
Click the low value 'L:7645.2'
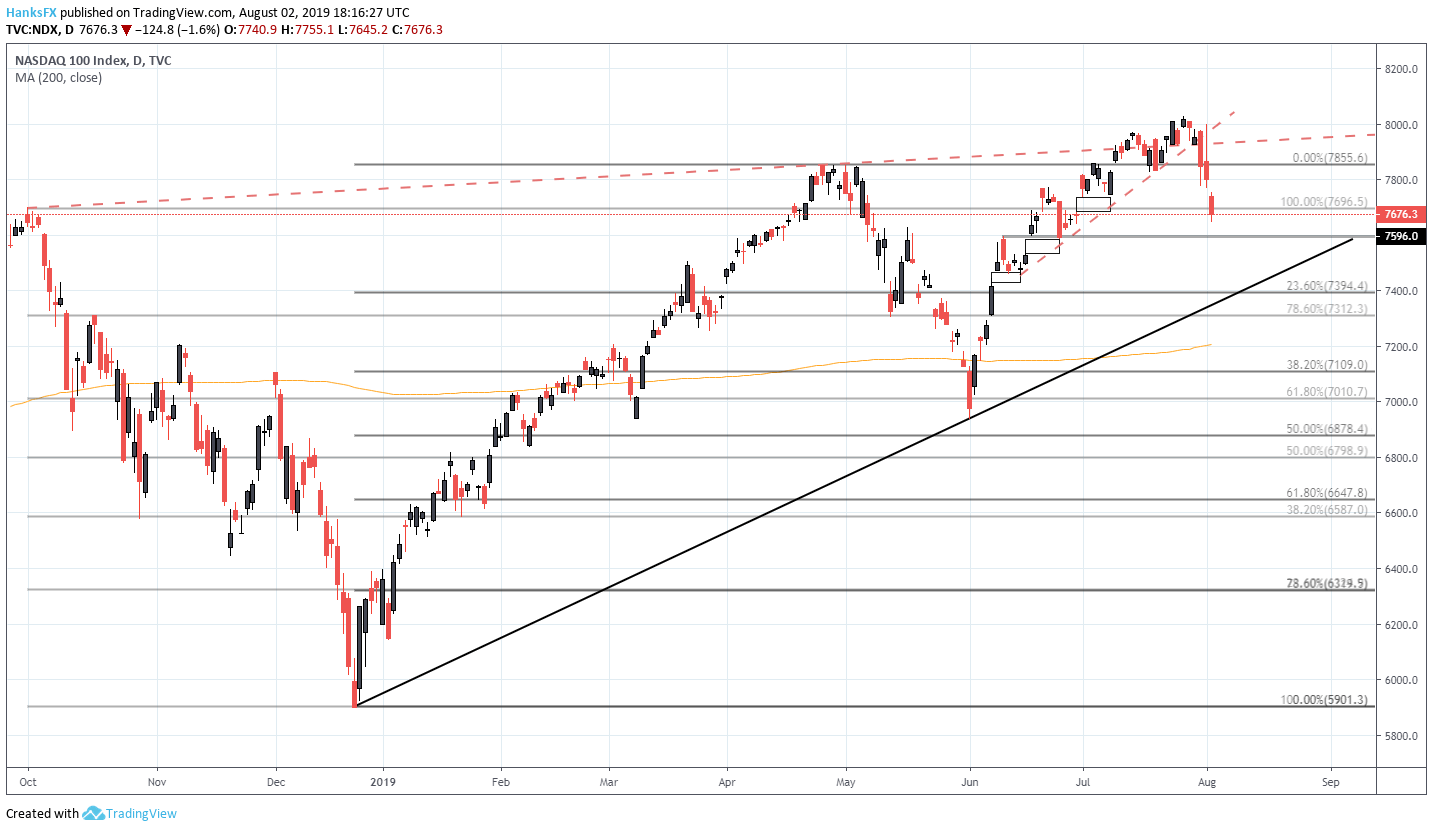coord(363,30)
